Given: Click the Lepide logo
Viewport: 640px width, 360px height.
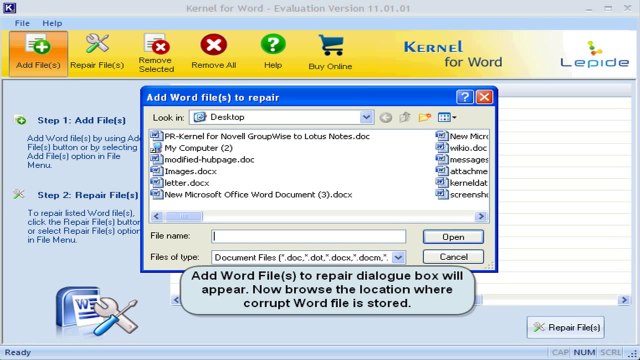Looking at the screenshot, I should tap(594, 55).
